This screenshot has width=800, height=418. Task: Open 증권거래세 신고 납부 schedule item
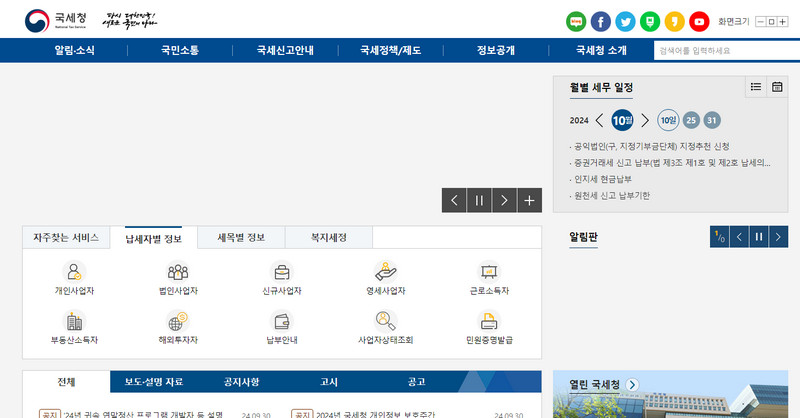tap(672, 163)
